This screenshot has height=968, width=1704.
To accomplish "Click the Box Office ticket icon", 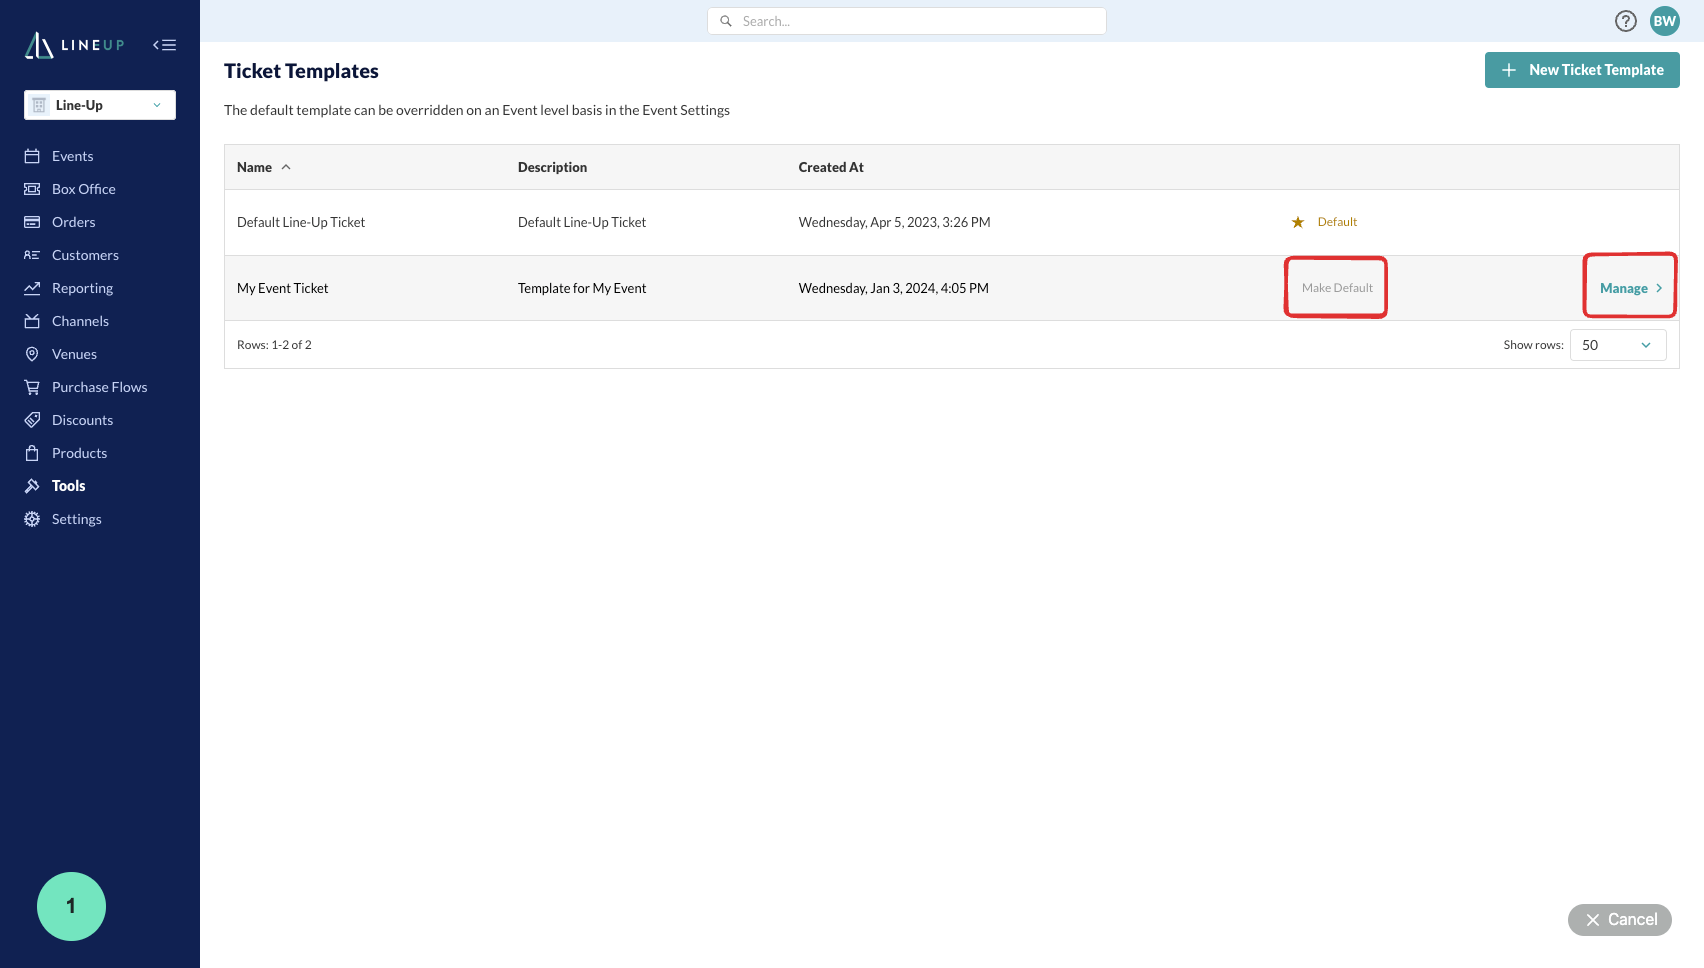I will [32, 189].
